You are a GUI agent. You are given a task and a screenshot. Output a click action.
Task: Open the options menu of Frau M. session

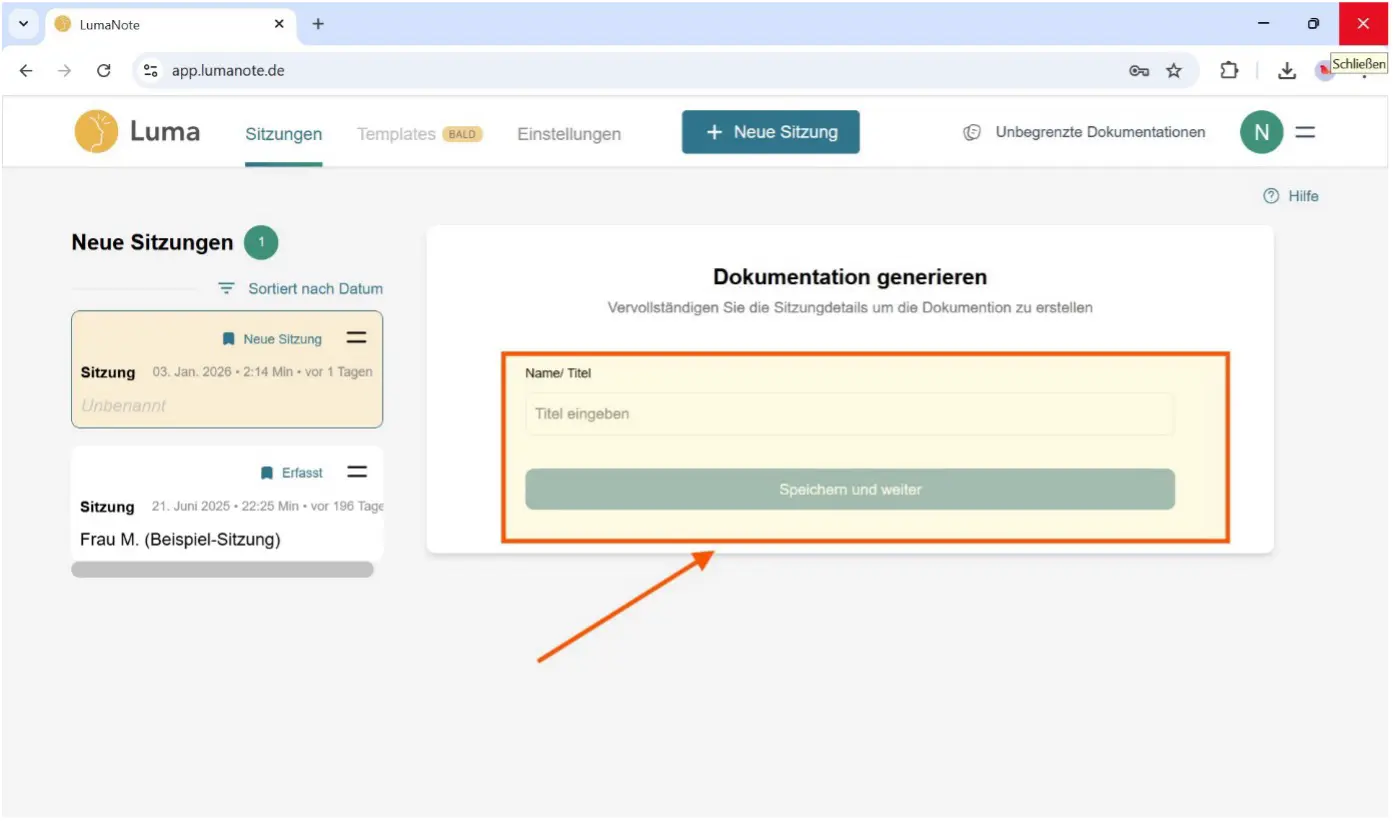[357, 472]
